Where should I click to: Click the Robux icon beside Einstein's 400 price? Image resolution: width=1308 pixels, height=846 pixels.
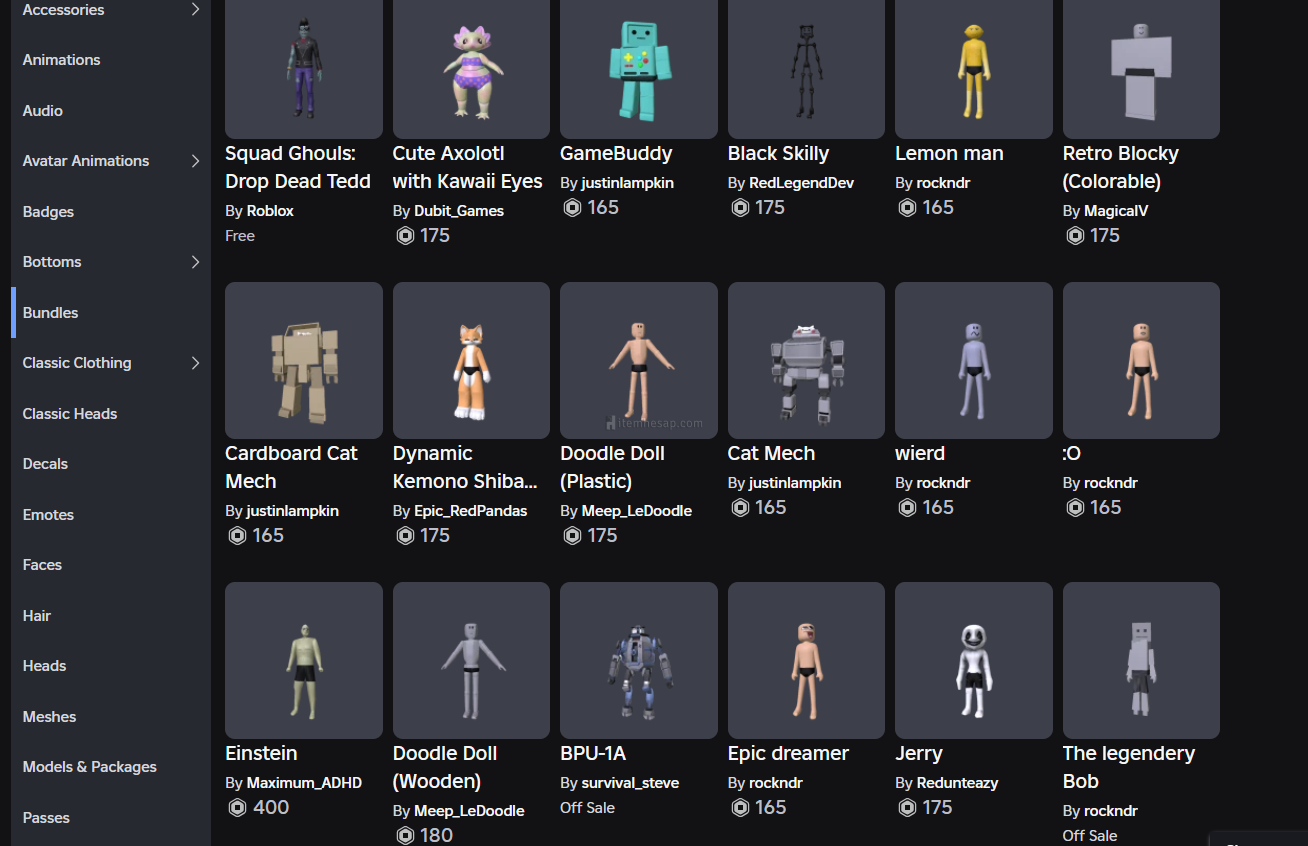pos(237,808)
